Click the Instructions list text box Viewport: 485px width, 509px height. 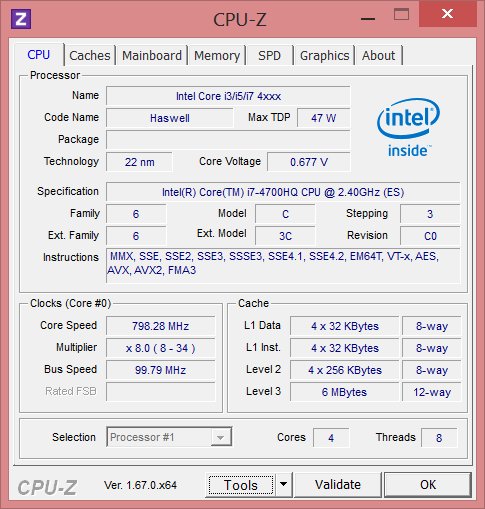click(283, 265)
